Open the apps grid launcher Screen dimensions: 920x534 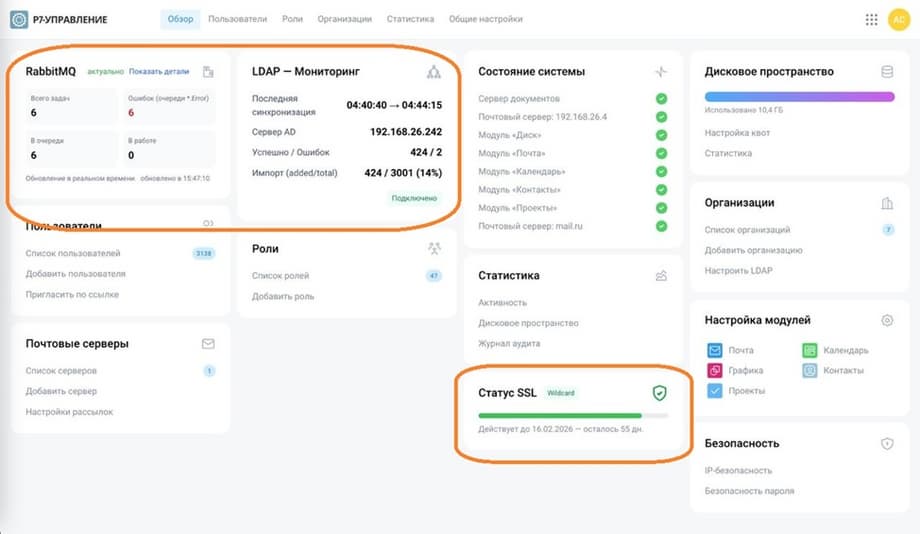(x=871, y=19)
